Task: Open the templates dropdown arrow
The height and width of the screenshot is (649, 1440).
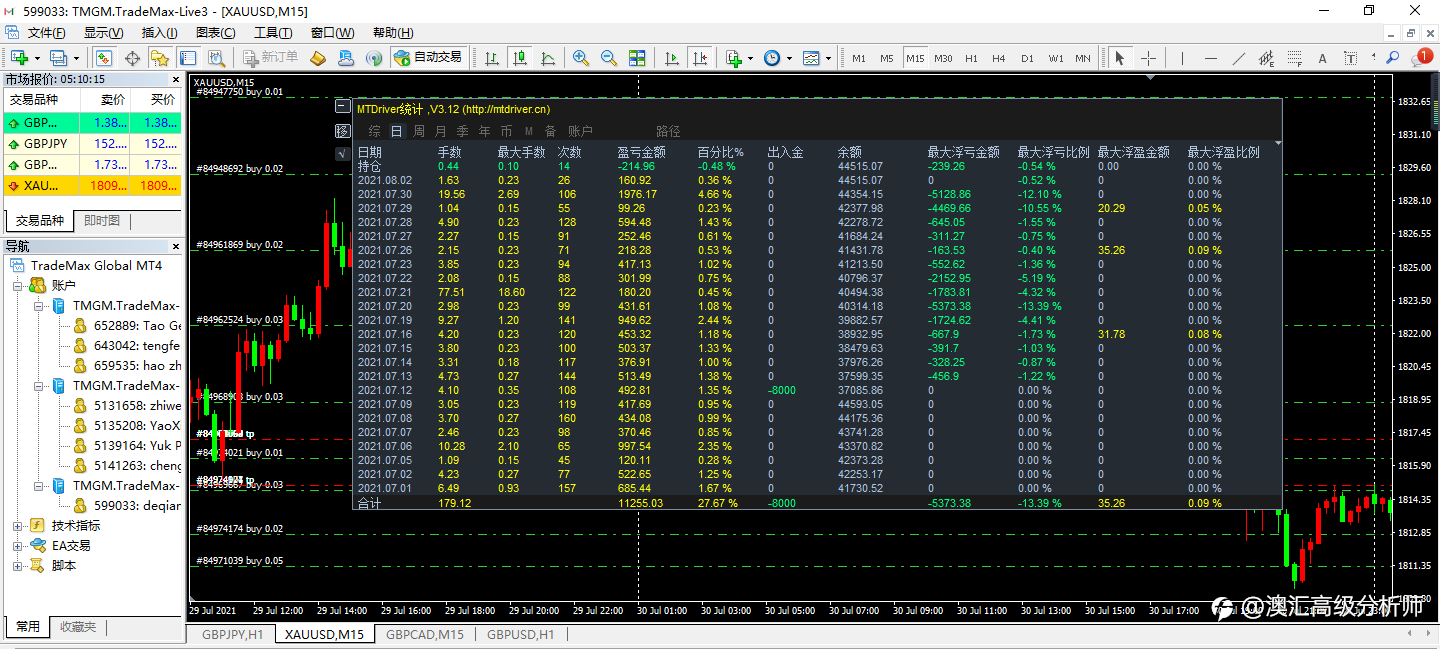Action: pos(828,58)
